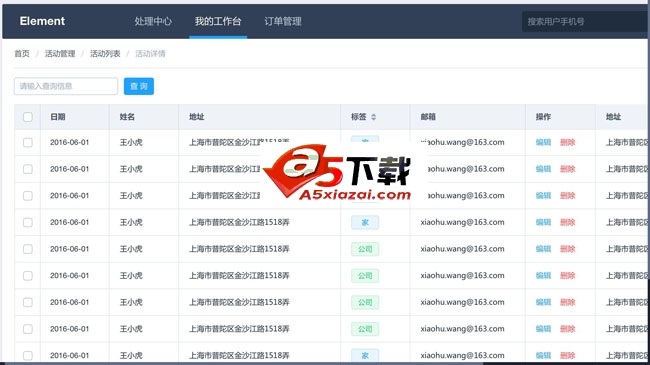
Task: Tick the checkbox in the eighth data row
Action: (x=28, y=329)
